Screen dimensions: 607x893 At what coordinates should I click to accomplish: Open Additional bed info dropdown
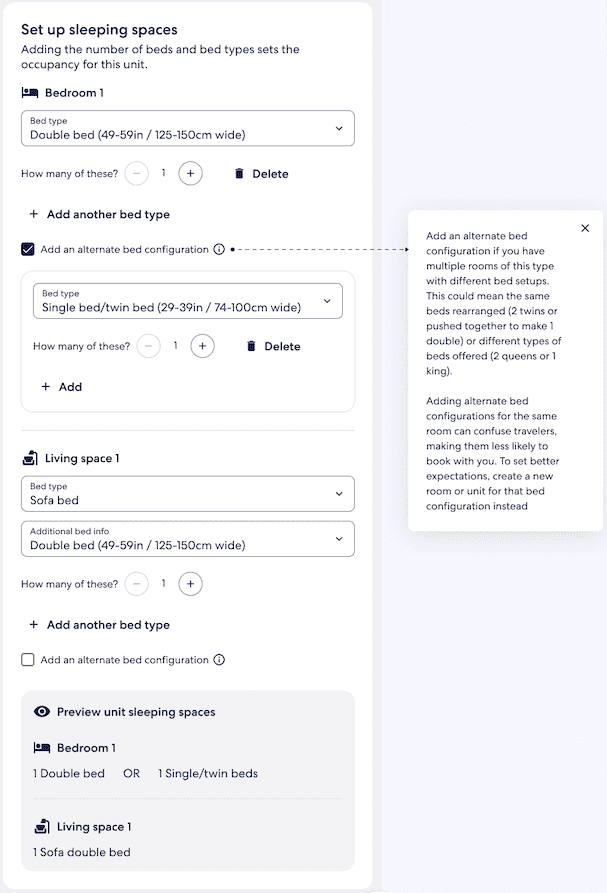click(187, 539)
